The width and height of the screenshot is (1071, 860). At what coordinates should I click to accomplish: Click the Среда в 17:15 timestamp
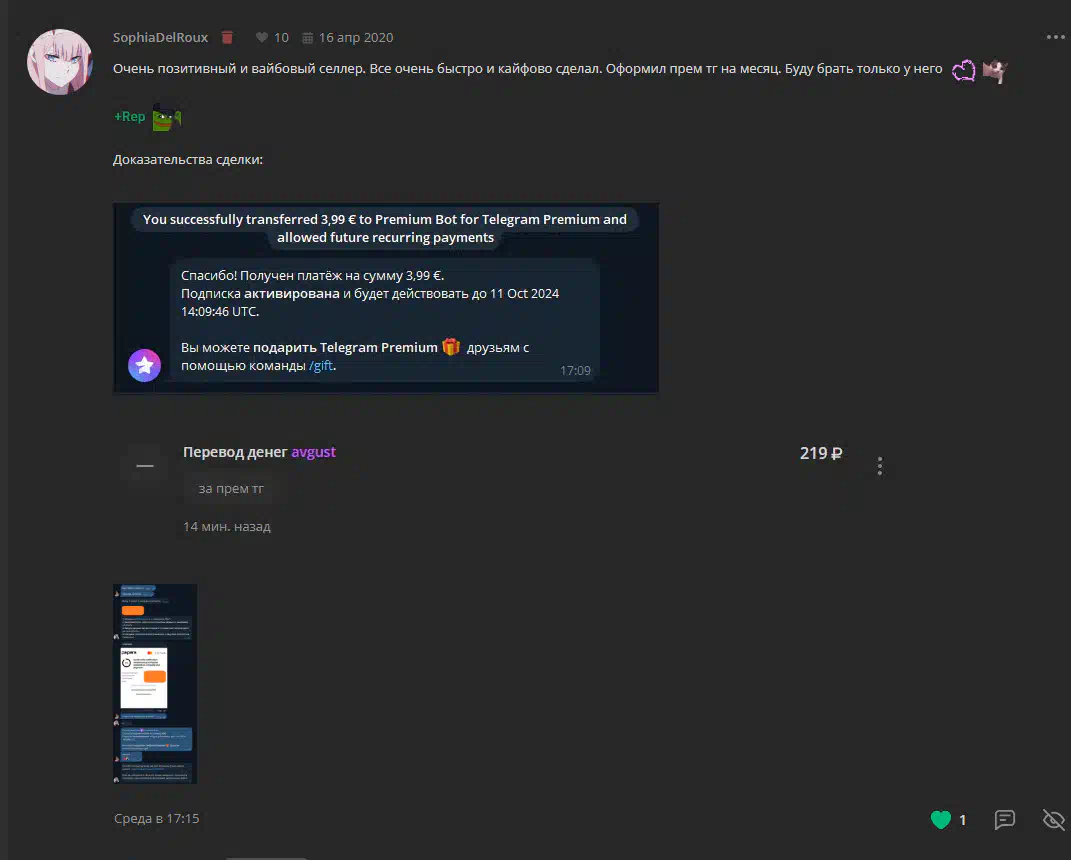[x=157, y=819]
